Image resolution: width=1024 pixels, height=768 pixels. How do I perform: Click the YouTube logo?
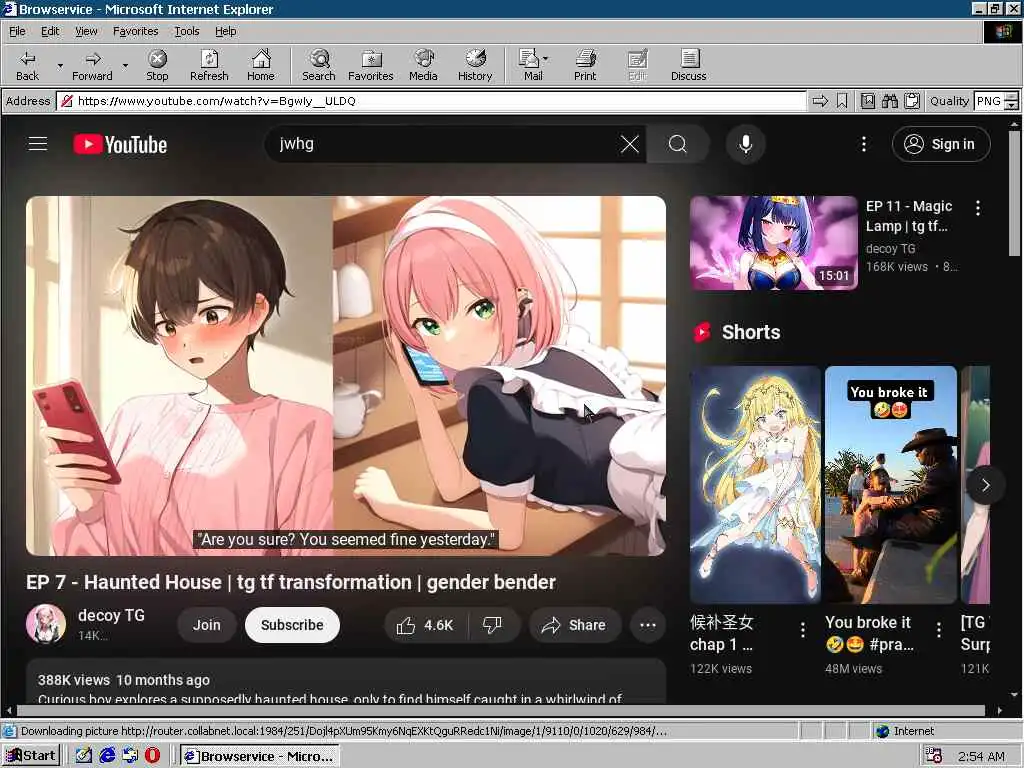click(x=120, y=144)
